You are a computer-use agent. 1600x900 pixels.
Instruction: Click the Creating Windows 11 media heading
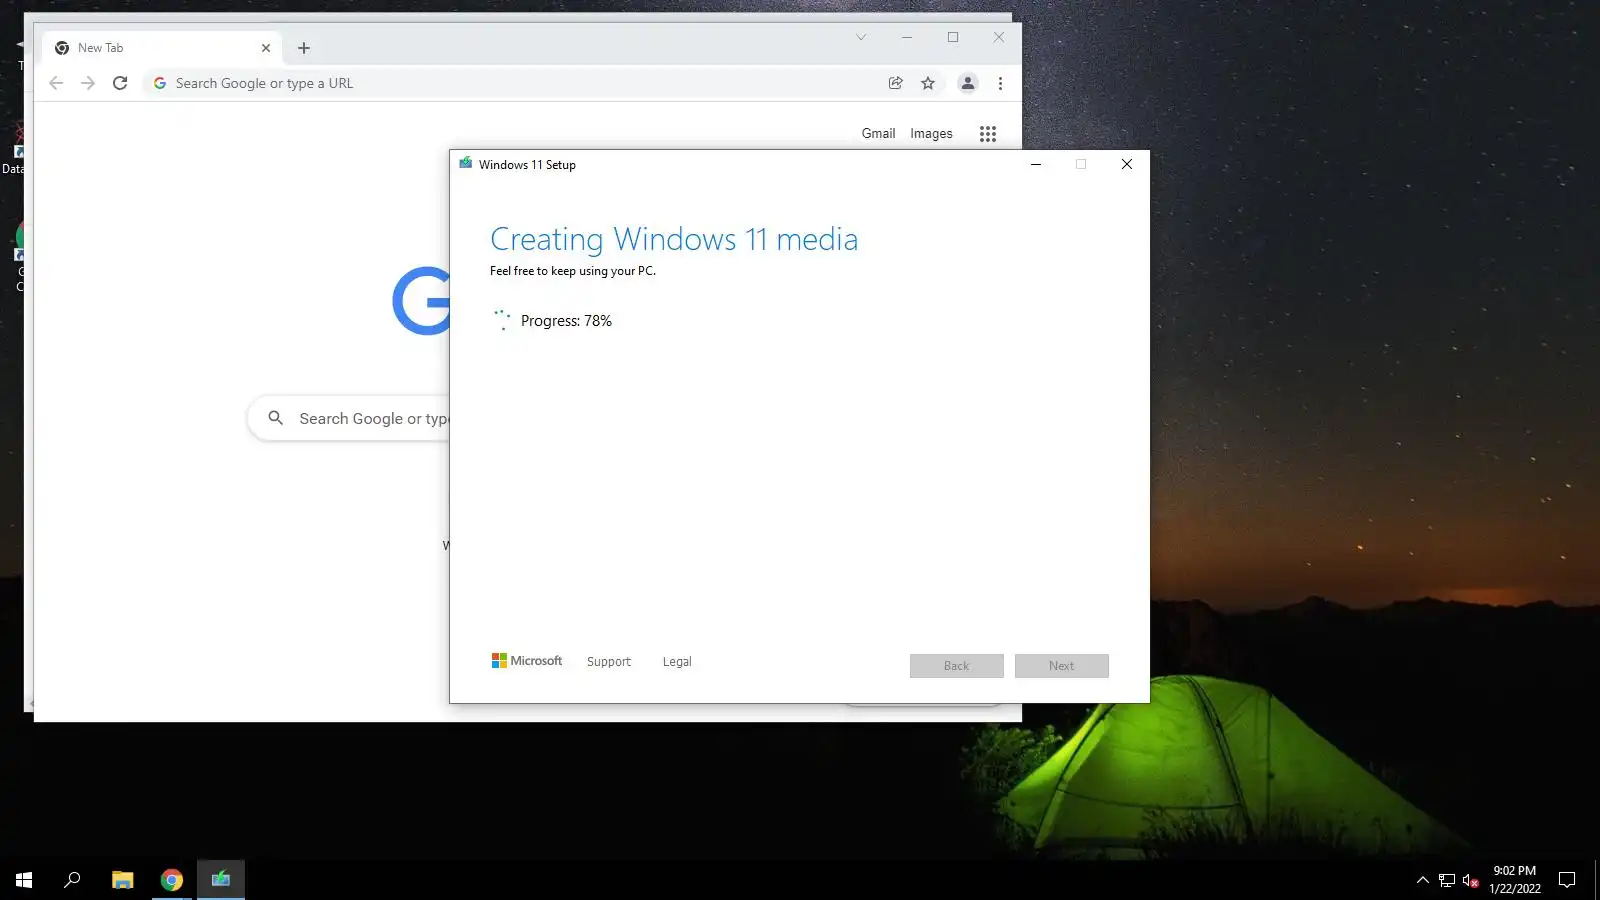(674, 239)
